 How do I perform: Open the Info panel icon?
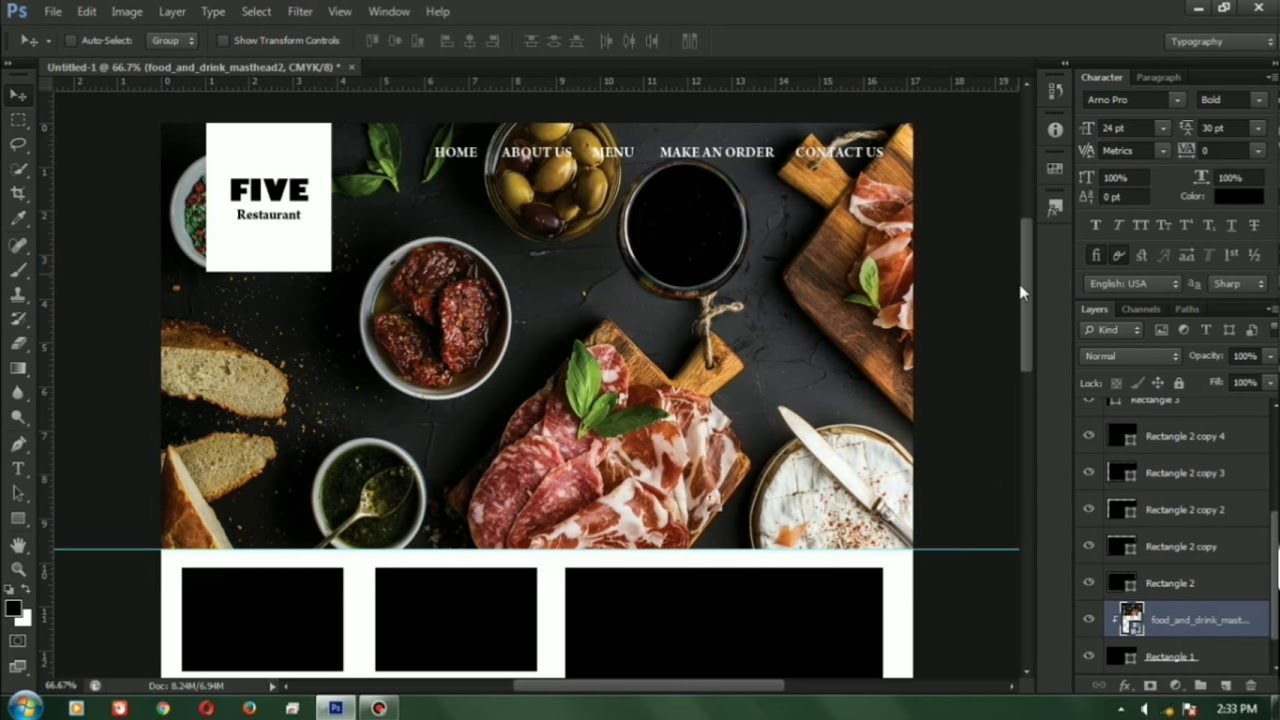[1054, 130]
